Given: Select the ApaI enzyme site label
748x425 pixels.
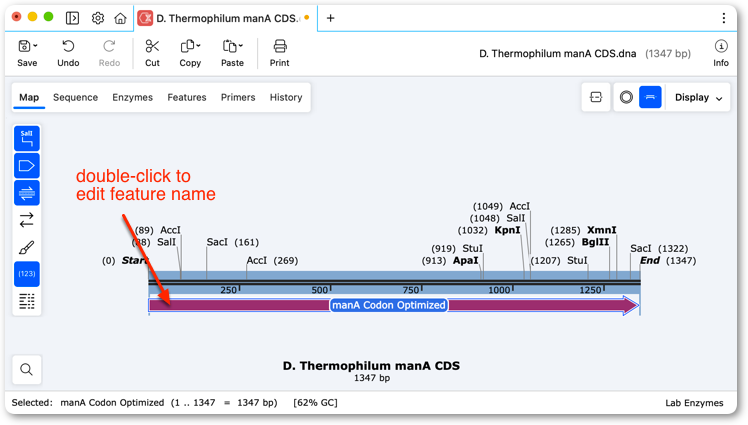Looking at the screenshot, I should click(x=466, y=260).
